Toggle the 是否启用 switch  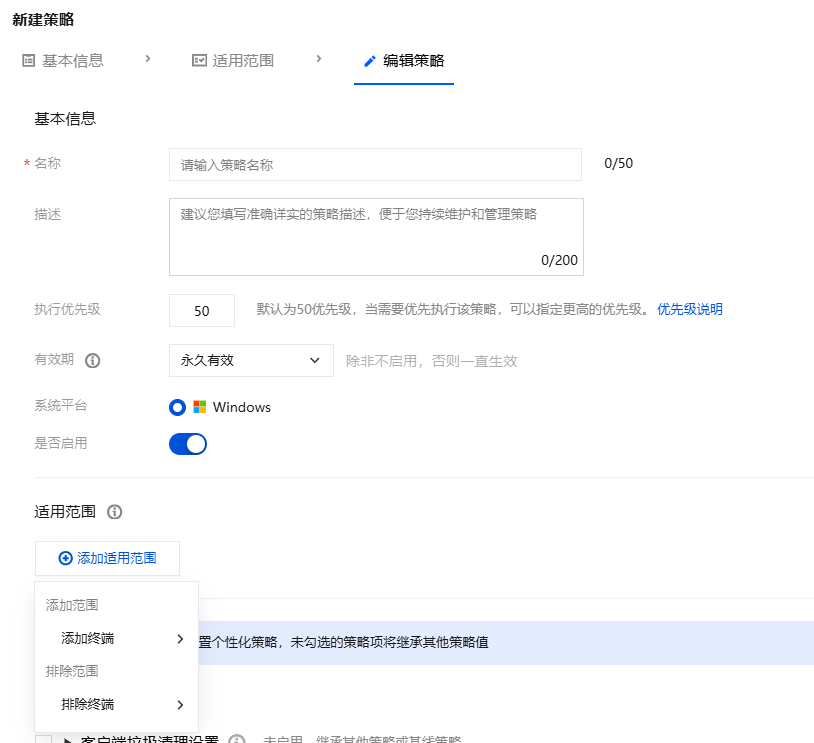(188, 444)
